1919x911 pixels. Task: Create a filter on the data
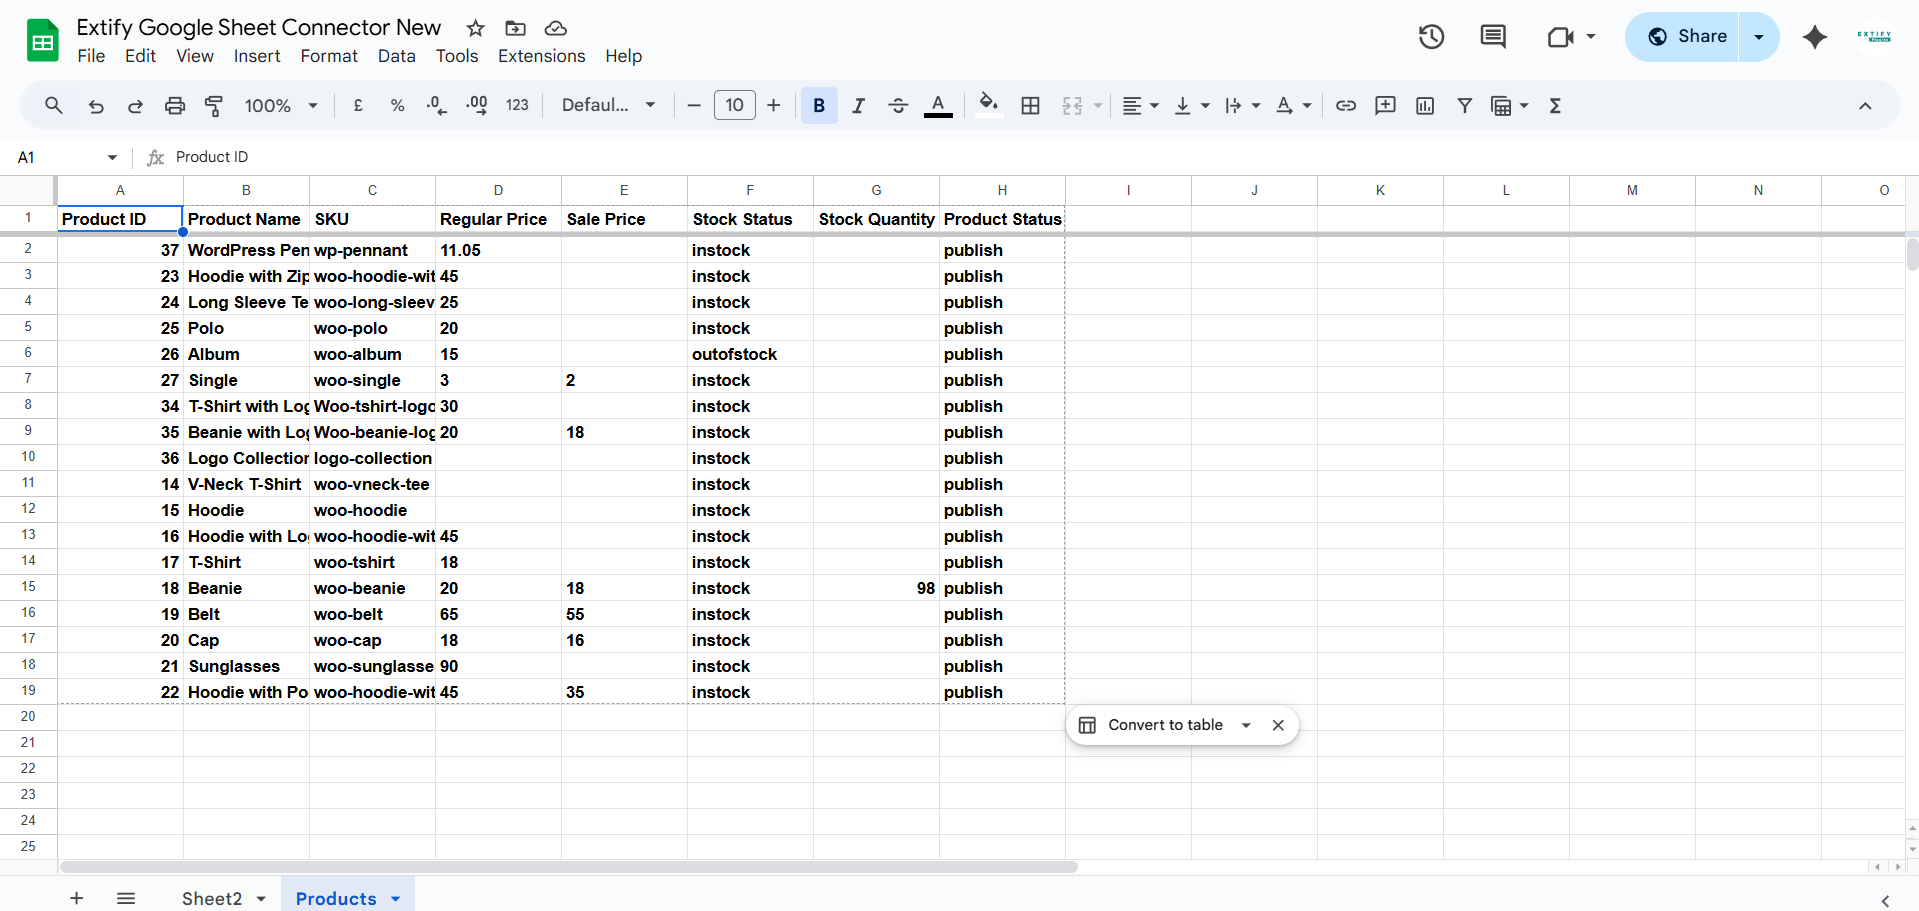coord(1464,105)
